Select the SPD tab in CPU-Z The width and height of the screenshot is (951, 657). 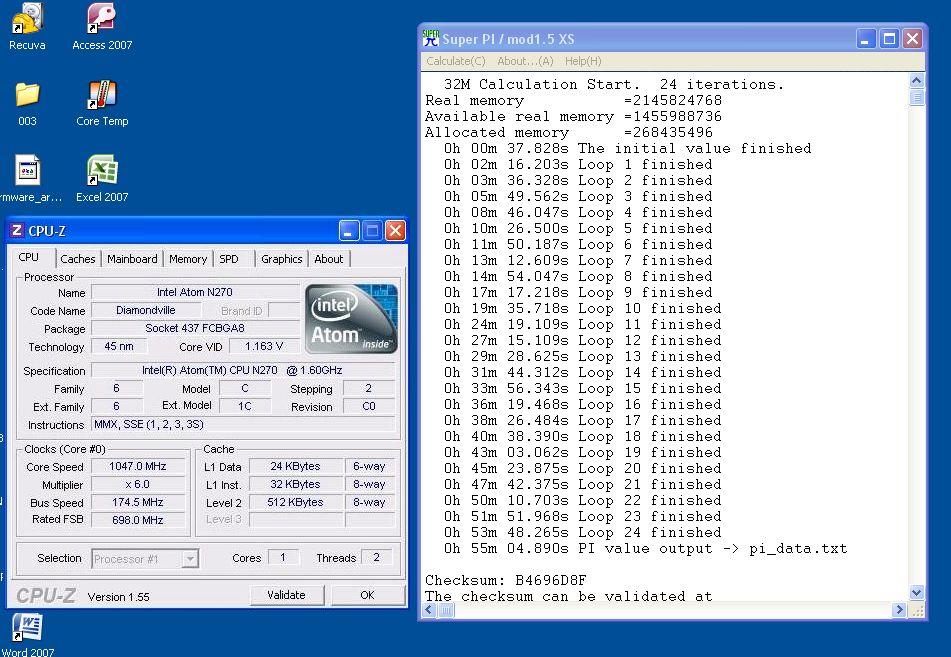click(x=229, y=259)
